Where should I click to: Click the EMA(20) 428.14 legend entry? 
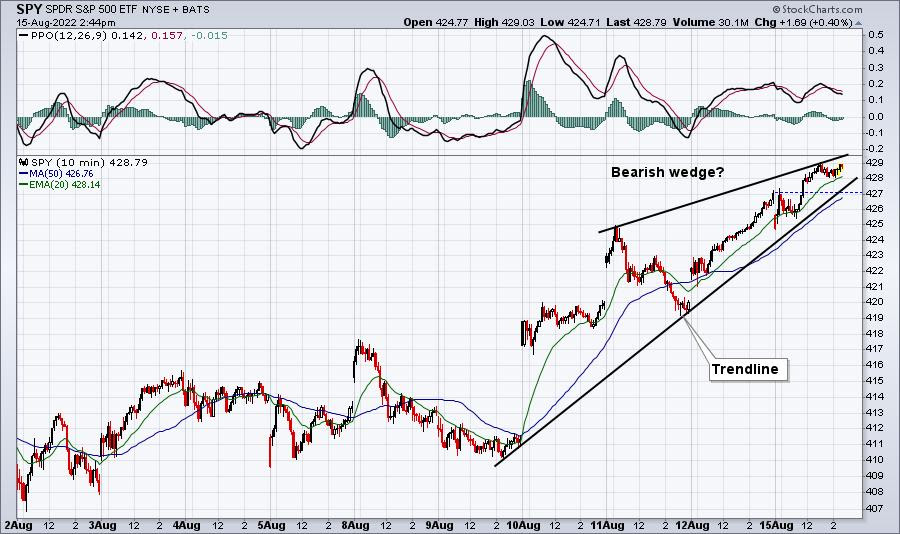(x=65, y=184)
